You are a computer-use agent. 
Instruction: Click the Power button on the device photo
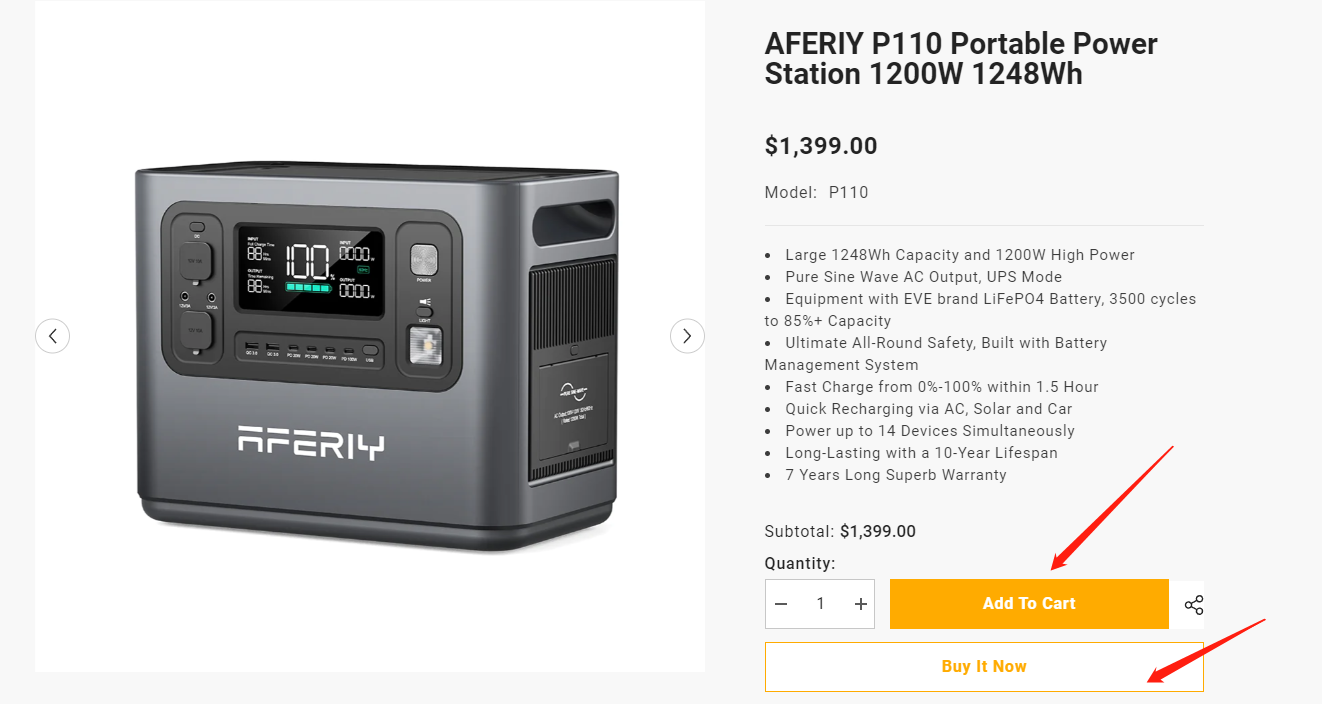coord(424,262)
